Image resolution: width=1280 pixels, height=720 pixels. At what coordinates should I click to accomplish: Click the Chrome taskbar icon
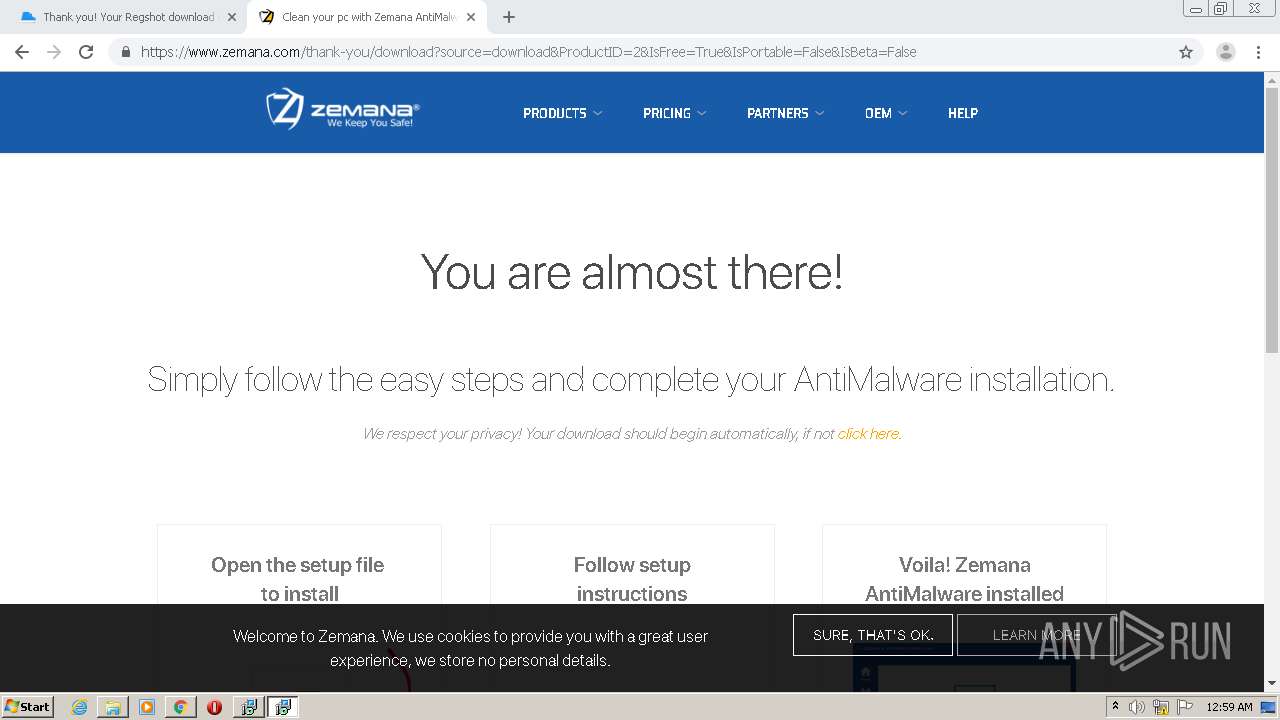(x=180, y=707)
